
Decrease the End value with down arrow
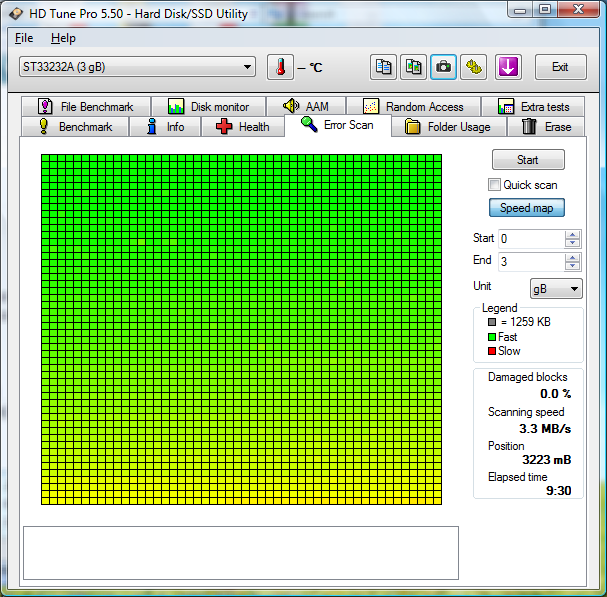click(572, 266)
